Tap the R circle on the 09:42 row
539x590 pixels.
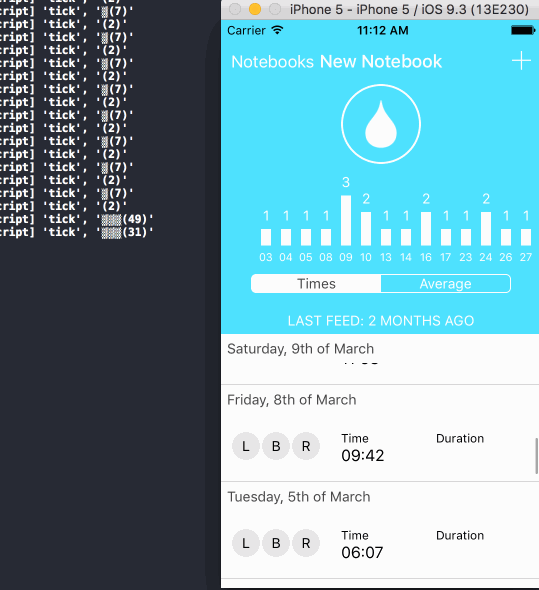(306, 446)
